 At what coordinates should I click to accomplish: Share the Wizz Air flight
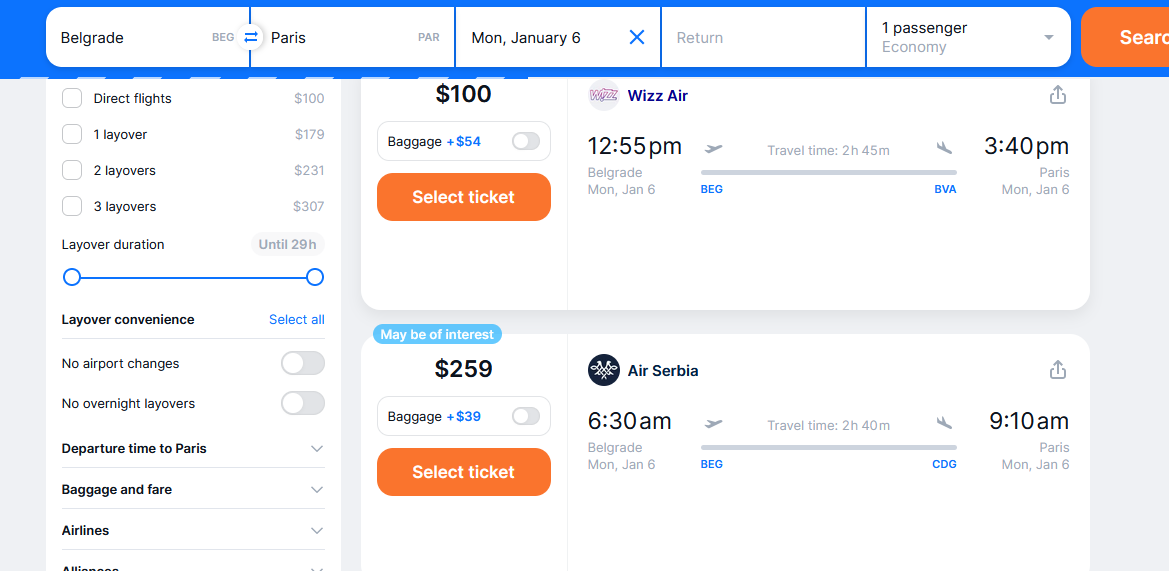click(x=1057, y=95)
